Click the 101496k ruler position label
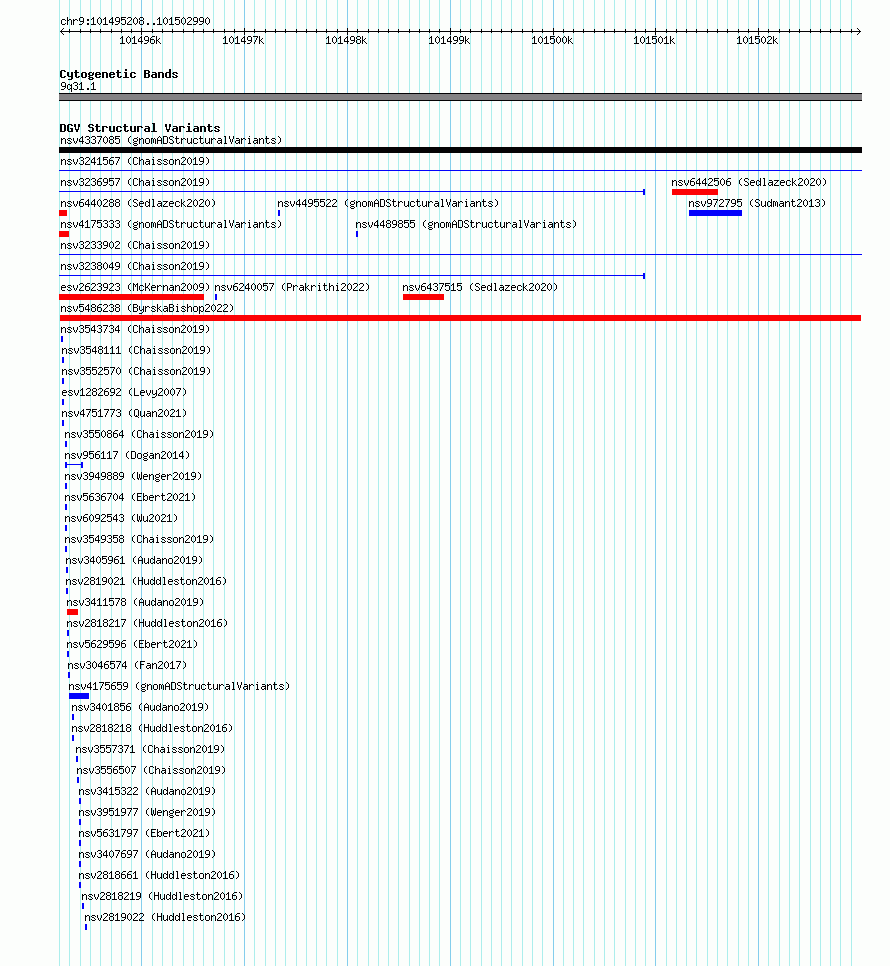The height and width of the screenshot is (966, 890). tap(140, 40)
